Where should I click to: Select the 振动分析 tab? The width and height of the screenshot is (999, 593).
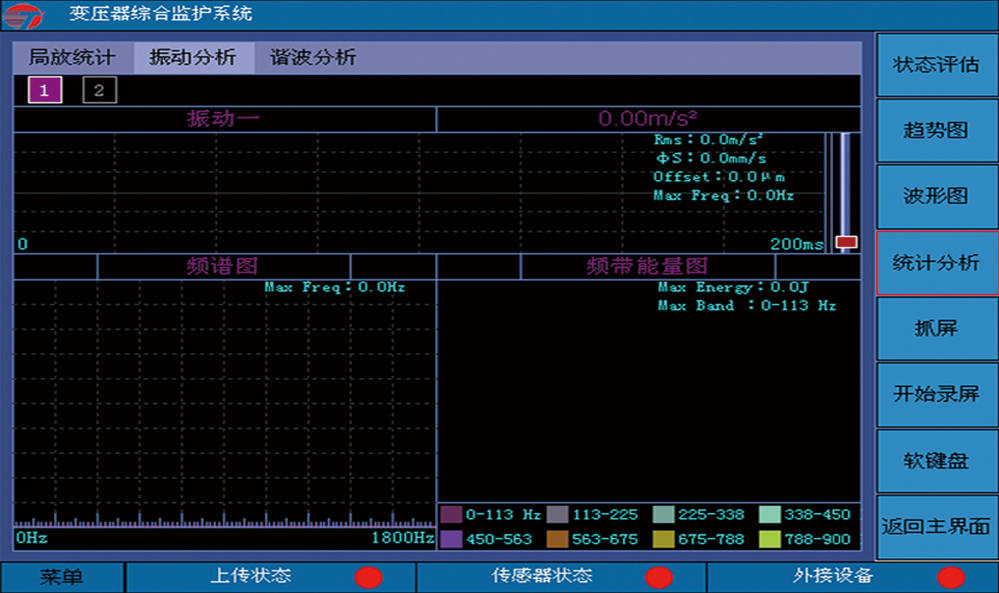pos(193,57)
